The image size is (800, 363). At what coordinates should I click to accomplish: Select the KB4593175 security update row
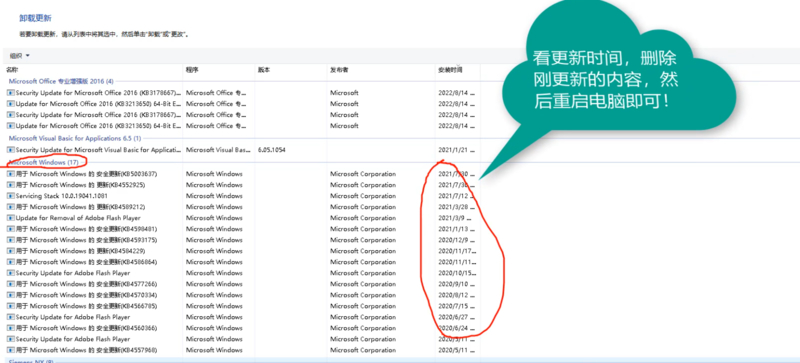point(242,240)
